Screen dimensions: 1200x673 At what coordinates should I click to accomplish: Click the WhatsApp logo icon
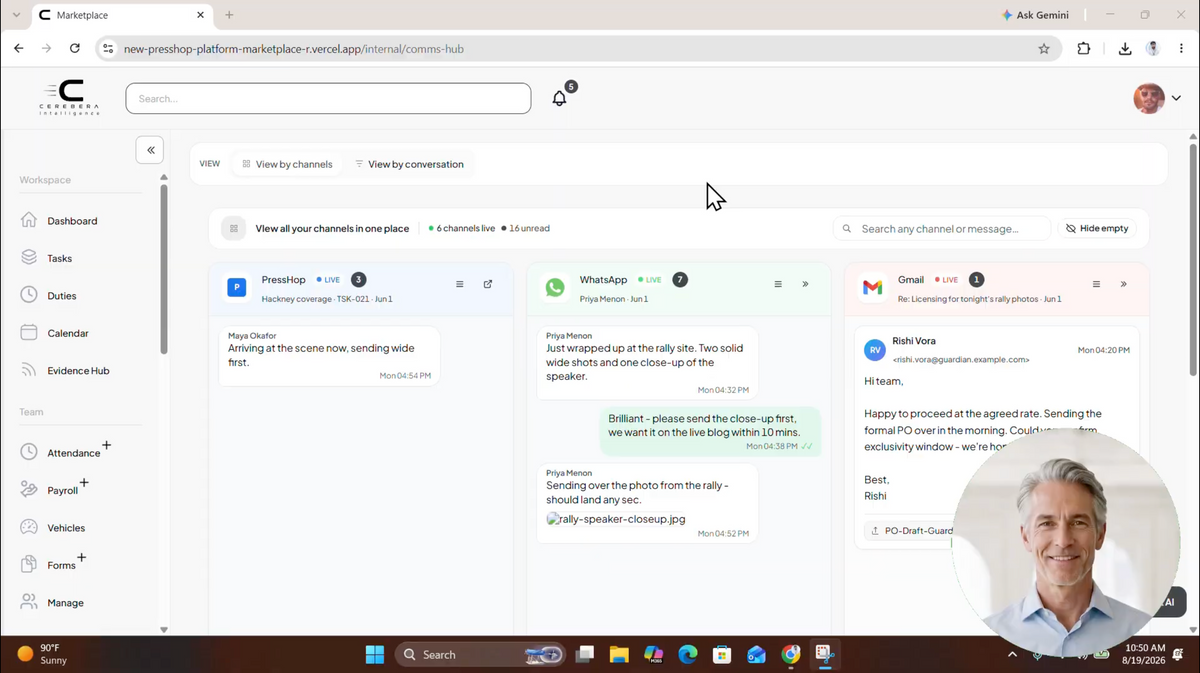pyautogui.click(x=555, y=287)
